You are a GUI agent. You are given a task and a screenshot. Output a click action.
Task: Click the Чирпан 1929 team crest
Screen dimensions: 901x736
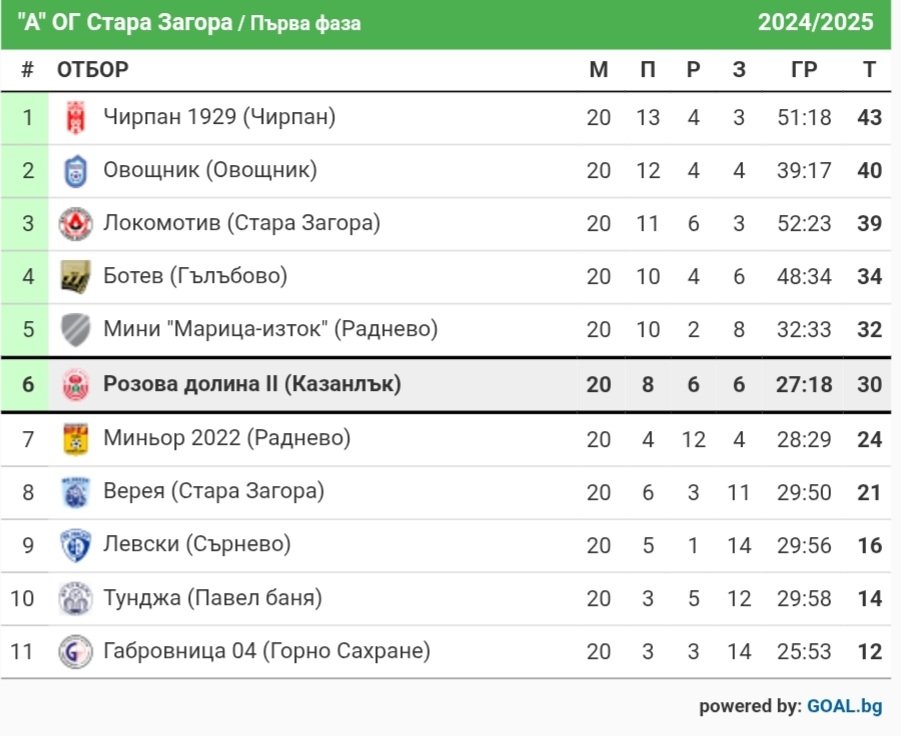pyautogui.click(x=75, y=118)
